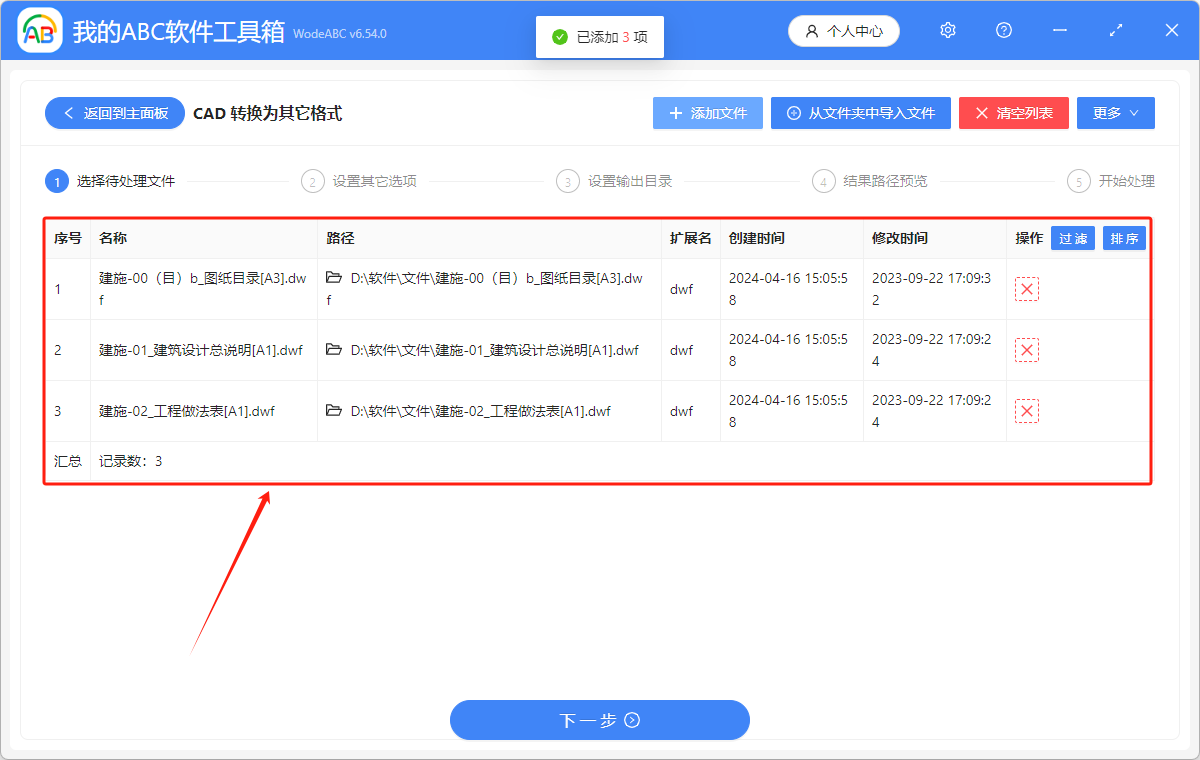This screenshot has width=1200, height=760.
Task: Delete 建施-02 using its red X icon
Action: coord(1027,410)
